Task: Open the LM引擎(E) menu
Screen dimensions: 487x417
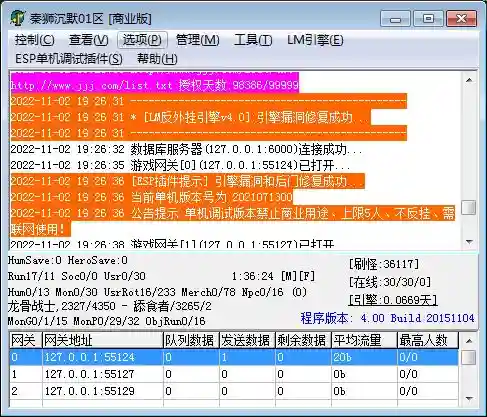Action: (x=315, y=40)
